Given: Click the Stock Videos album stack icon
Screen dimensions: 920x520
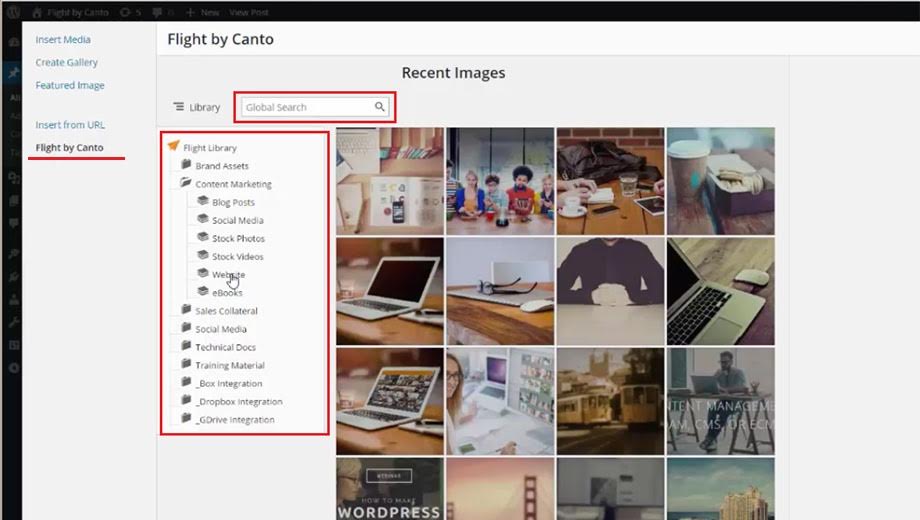Looking at the screenshot, I should 203,256.
